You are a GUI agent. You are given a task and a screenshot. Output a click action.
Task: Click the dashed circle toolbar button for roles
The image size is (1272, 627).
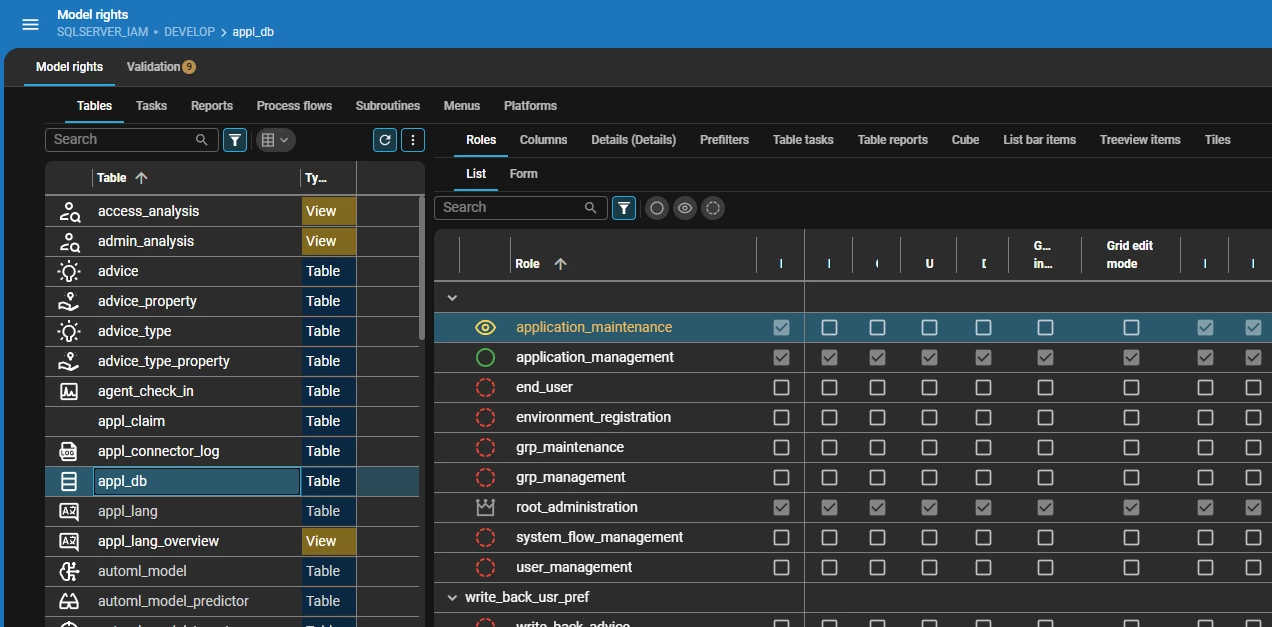tap(713, 208)
